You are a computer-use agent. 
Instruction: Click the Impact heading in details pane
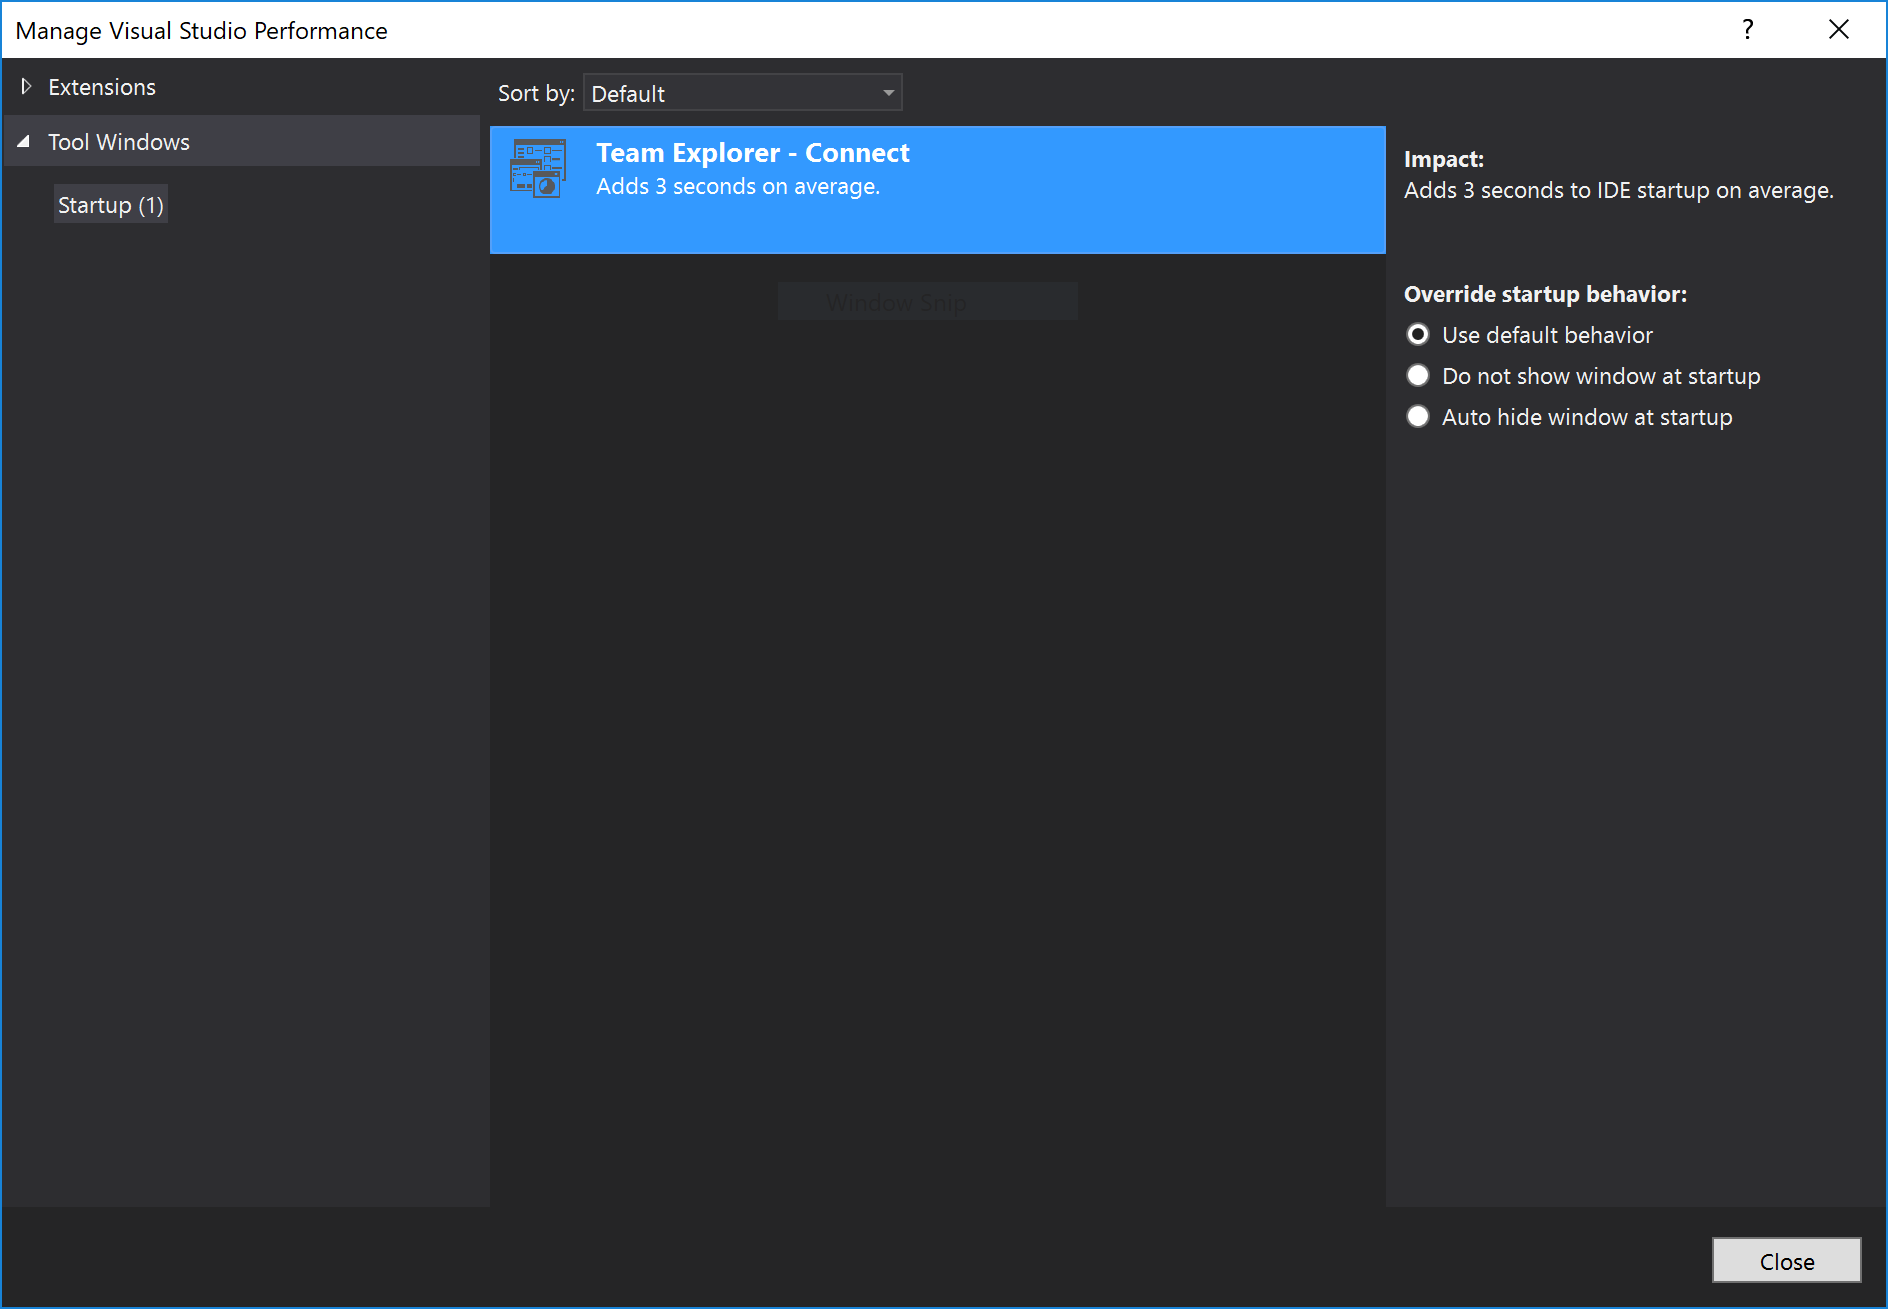(1443, 159)
